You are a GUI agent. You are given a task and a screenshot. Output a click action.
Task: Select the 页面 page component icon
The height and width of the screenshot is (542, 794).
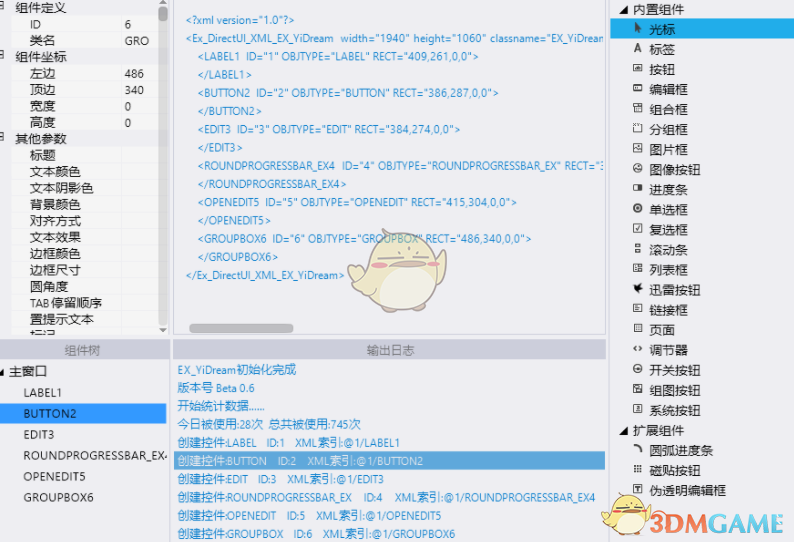pos(638,329)
